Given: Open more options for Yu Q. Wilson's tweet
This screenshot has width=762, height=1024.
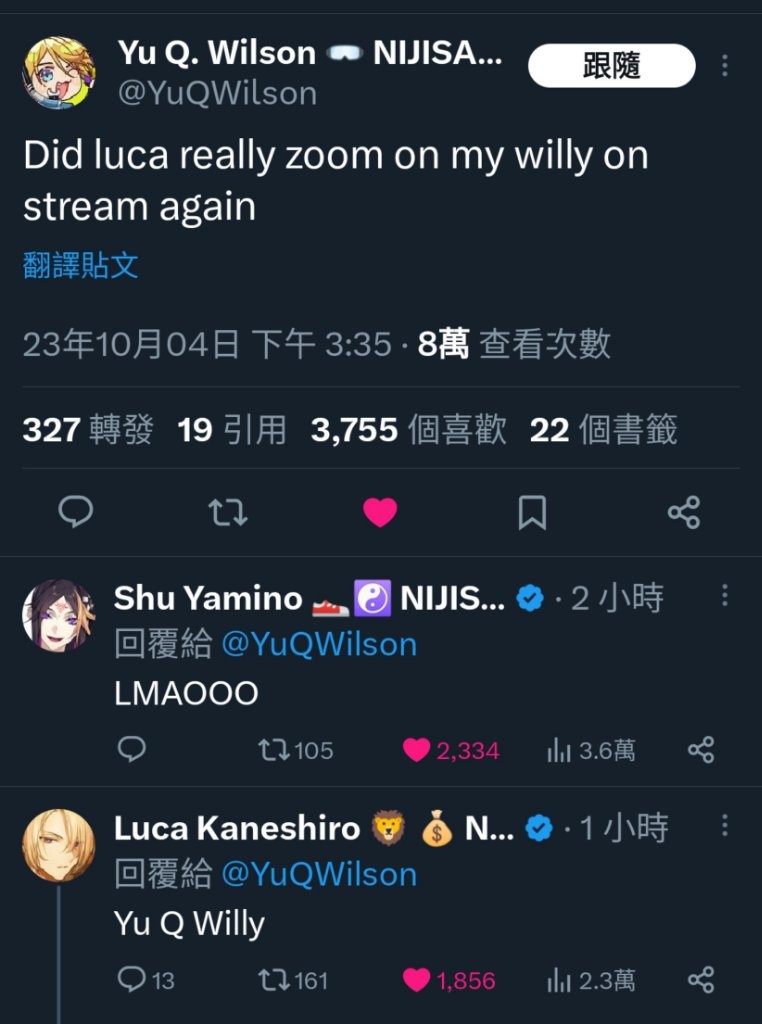Looking at the screenshot, I should 725,65.
